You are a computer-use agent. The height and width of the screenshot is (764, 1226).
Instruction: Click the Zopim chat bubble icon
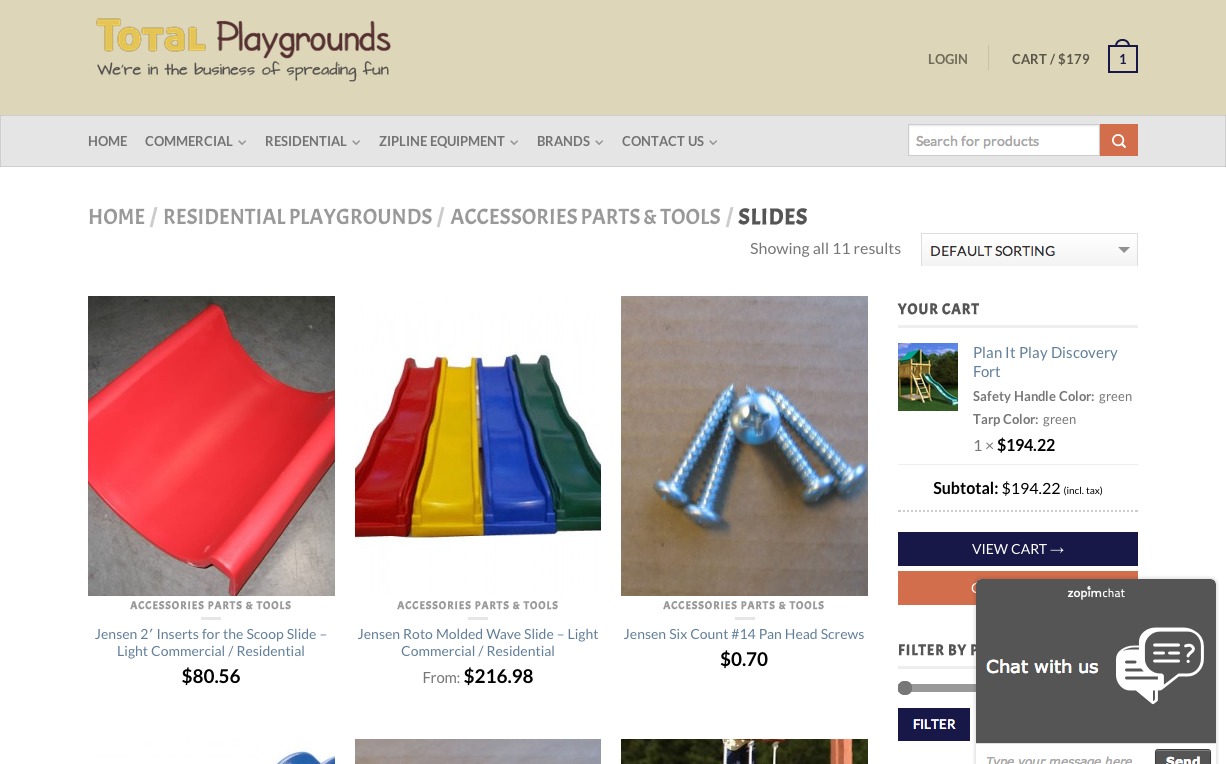[x=1159, y=664]
